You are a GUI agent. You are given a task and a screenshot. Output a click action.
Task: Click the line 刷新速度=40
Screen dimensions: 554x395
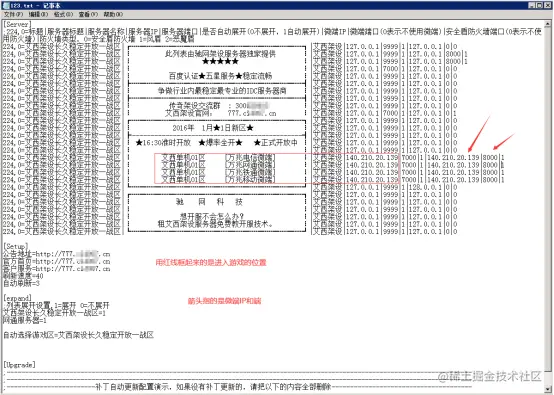tap(23, 276)
